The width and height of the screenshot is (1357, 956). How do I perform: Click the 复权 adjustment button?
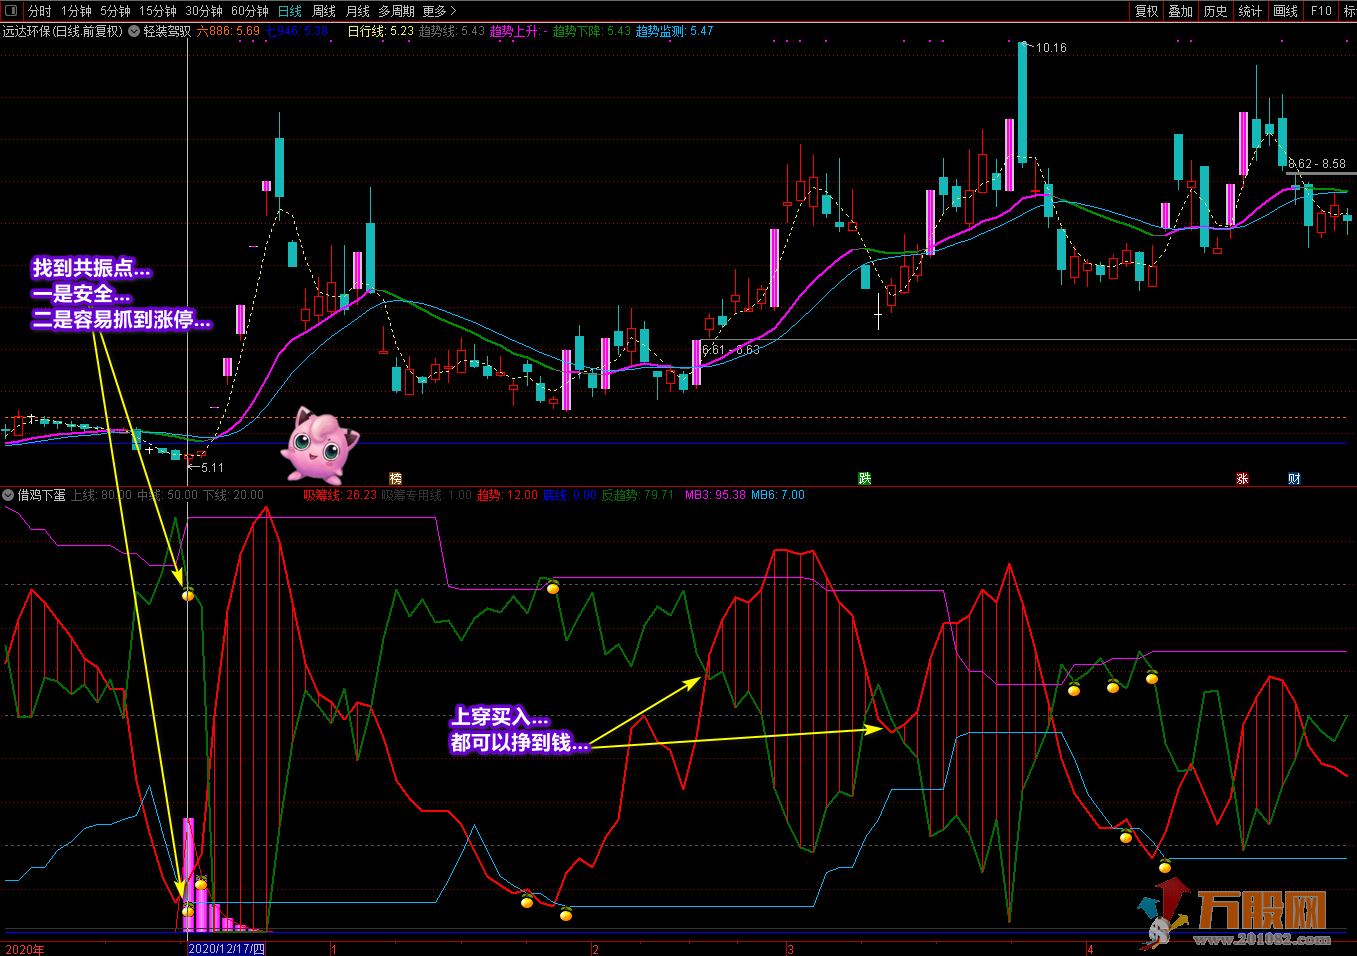click(1146, 11)
